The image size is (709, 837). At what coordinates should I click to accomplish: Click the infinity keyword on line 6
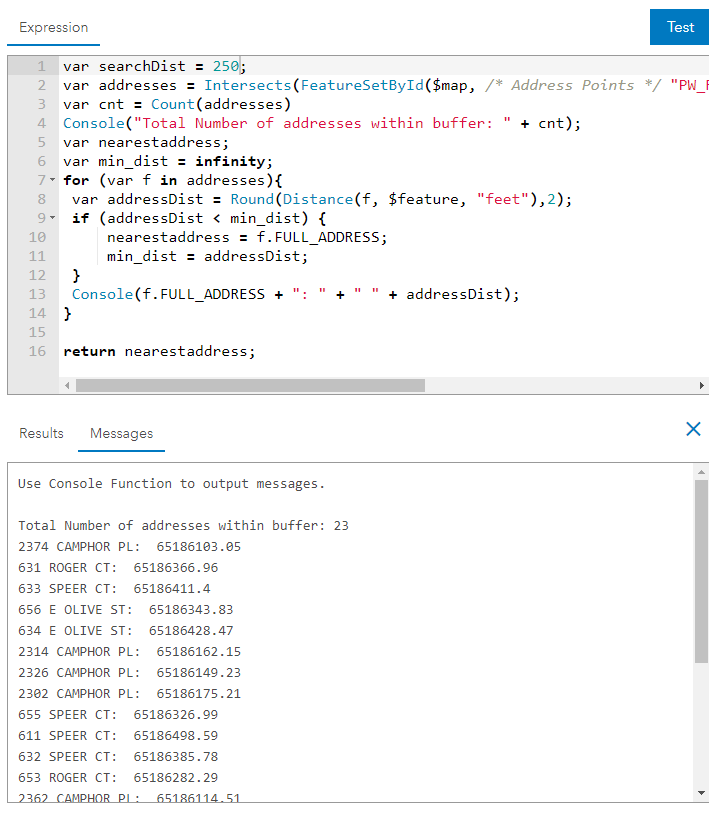[x=230, y=161]
